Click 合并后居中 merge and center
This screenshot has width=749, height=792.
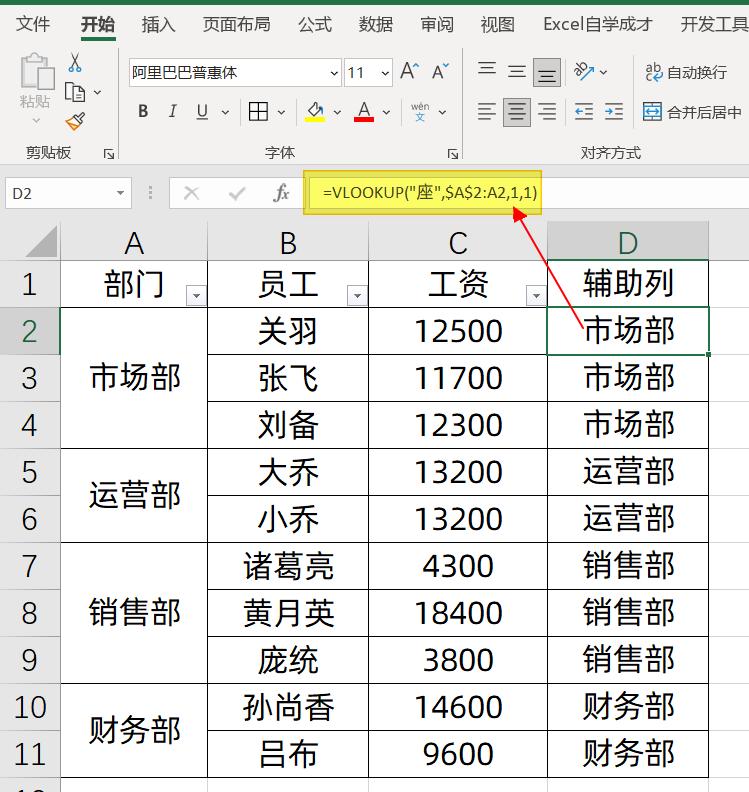click(x=692, y=112)
